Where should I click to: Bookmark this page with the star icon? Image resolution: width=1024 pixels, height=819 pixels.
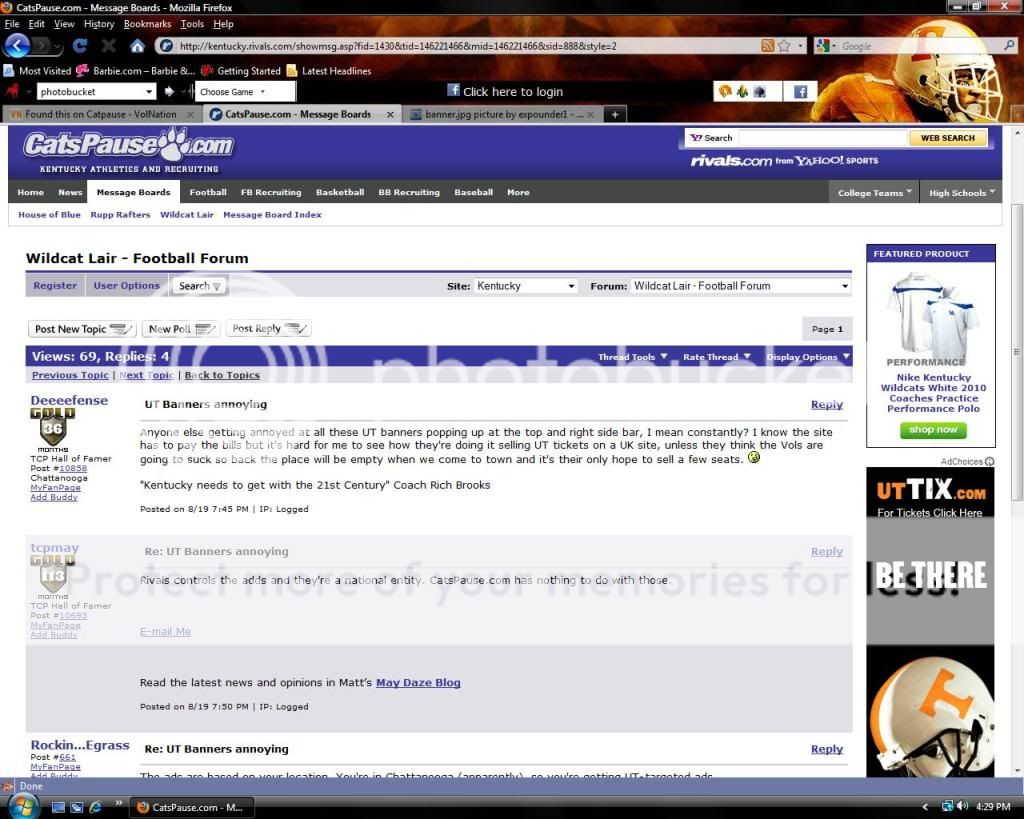click(x=784, y=46)
